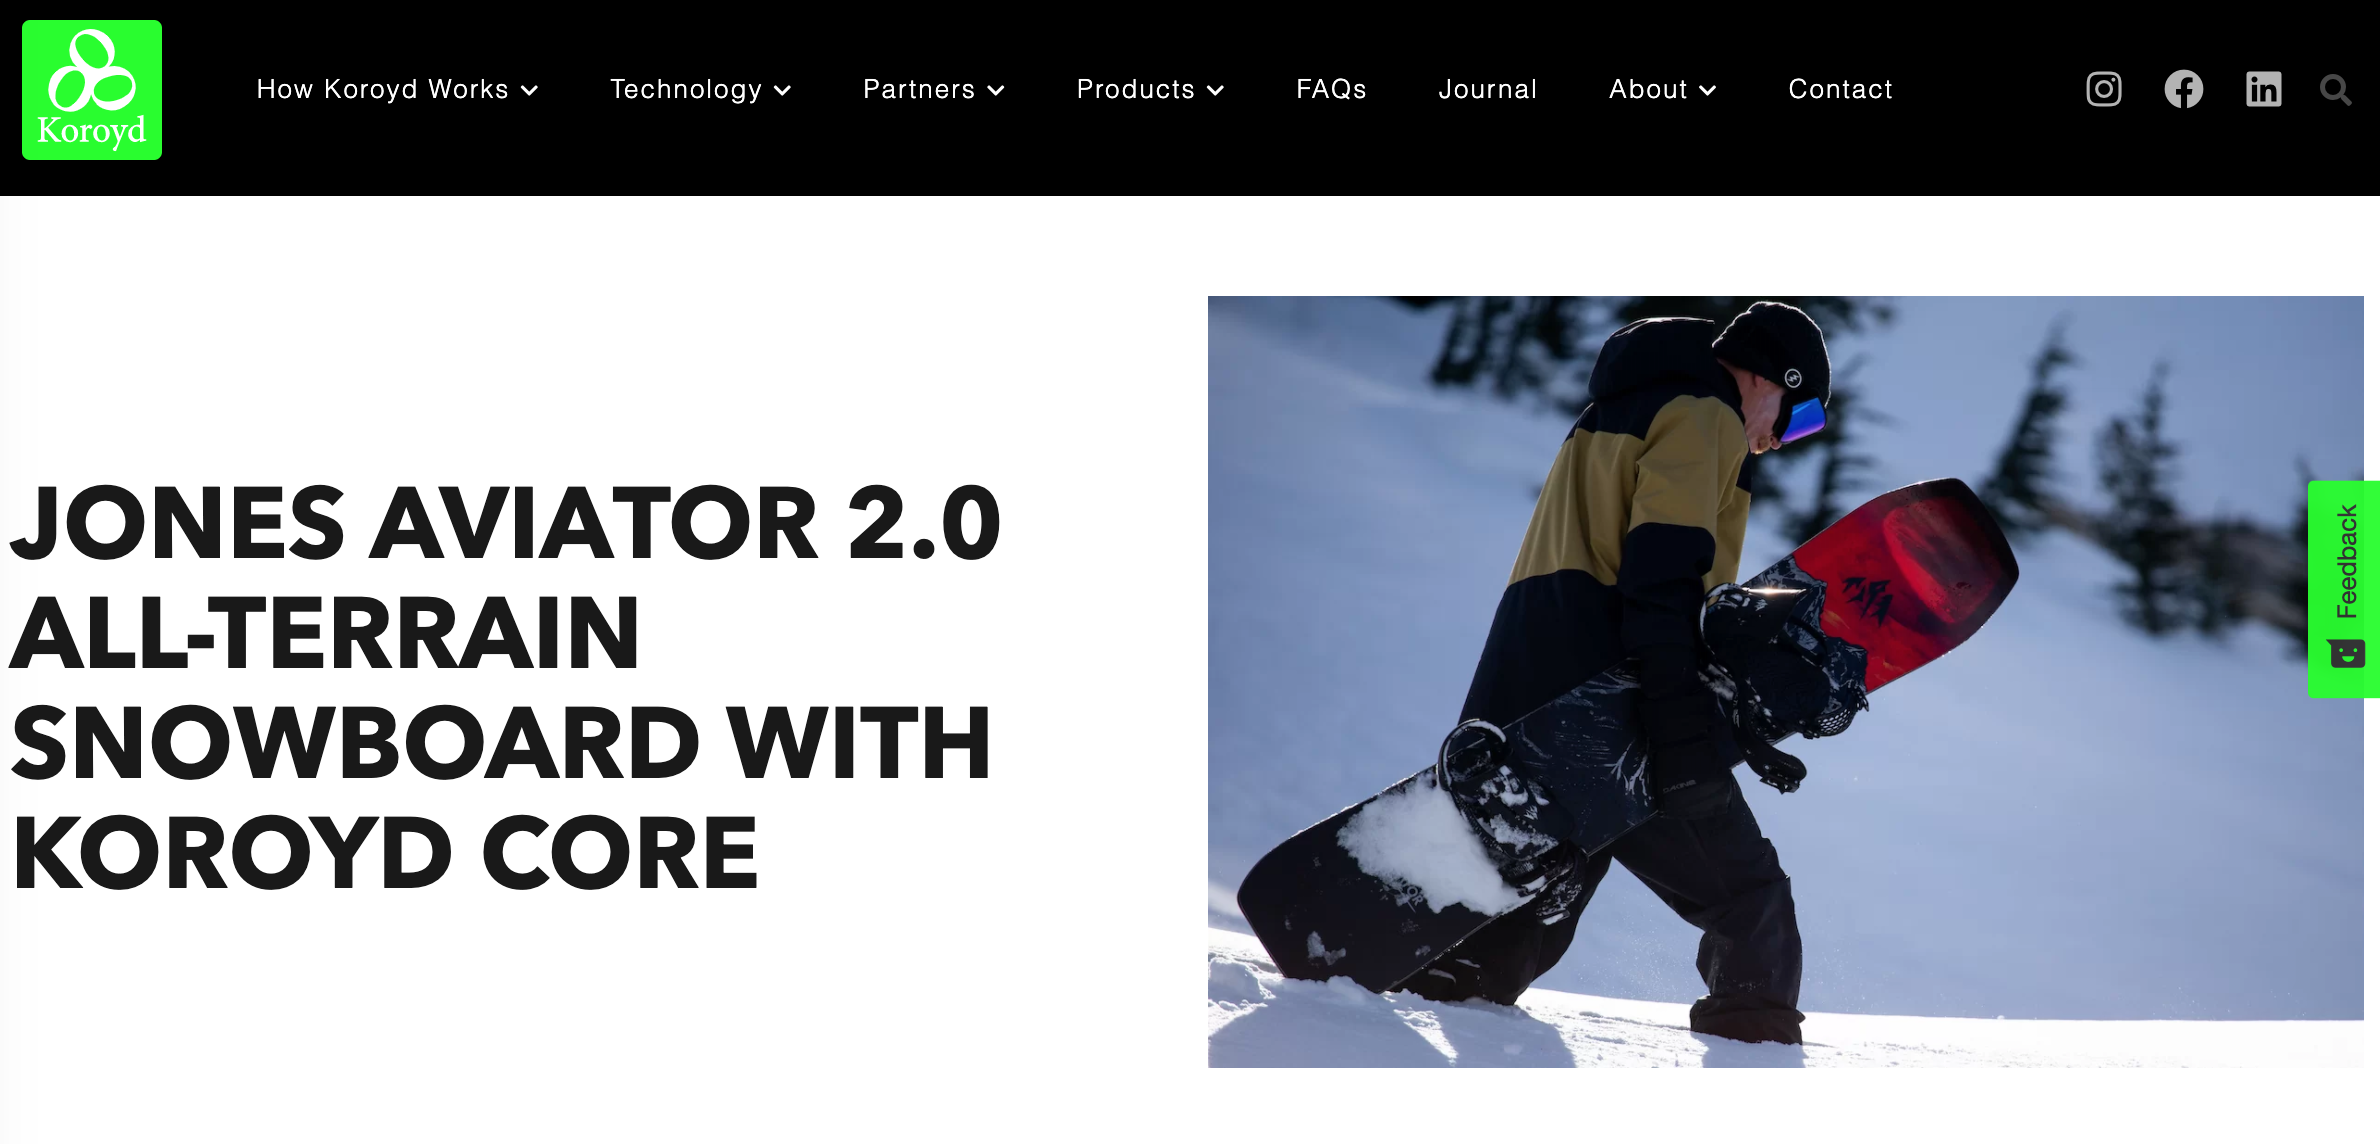Open the green Feedback side tab
Viewport: 2380px width, 1144px height.
click(2344, 589)
